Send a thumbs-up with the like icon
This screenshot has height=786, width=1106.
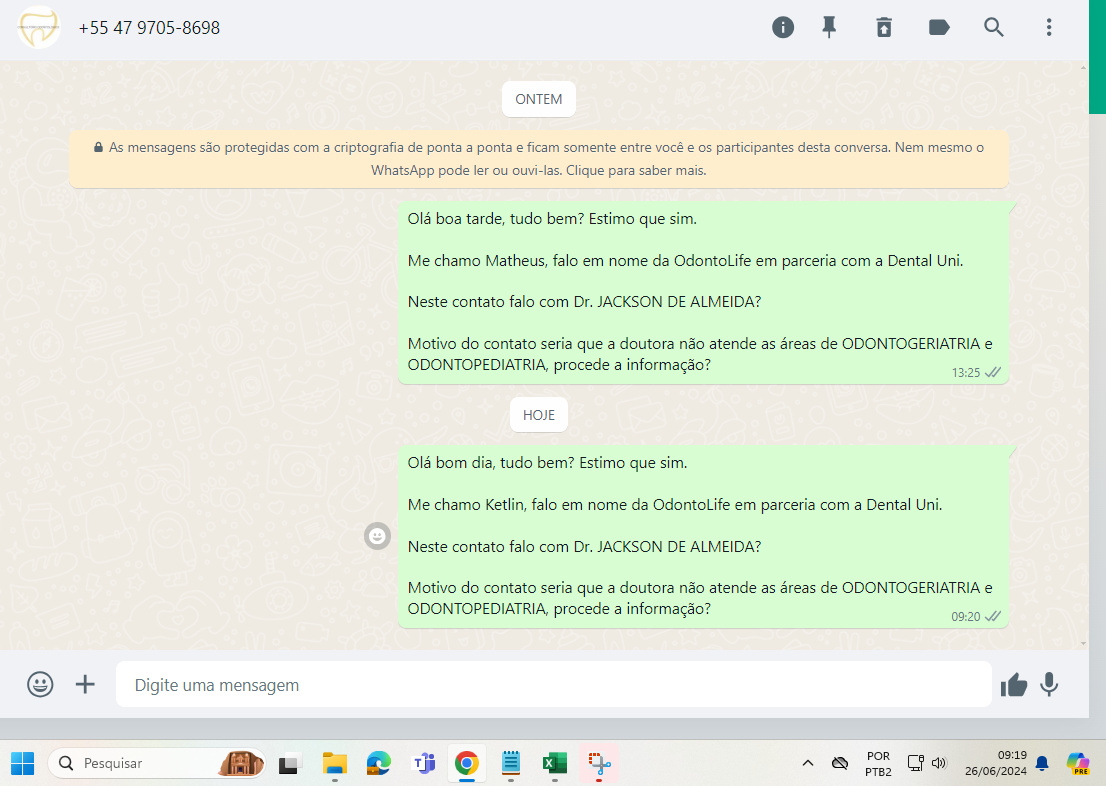1014,684
